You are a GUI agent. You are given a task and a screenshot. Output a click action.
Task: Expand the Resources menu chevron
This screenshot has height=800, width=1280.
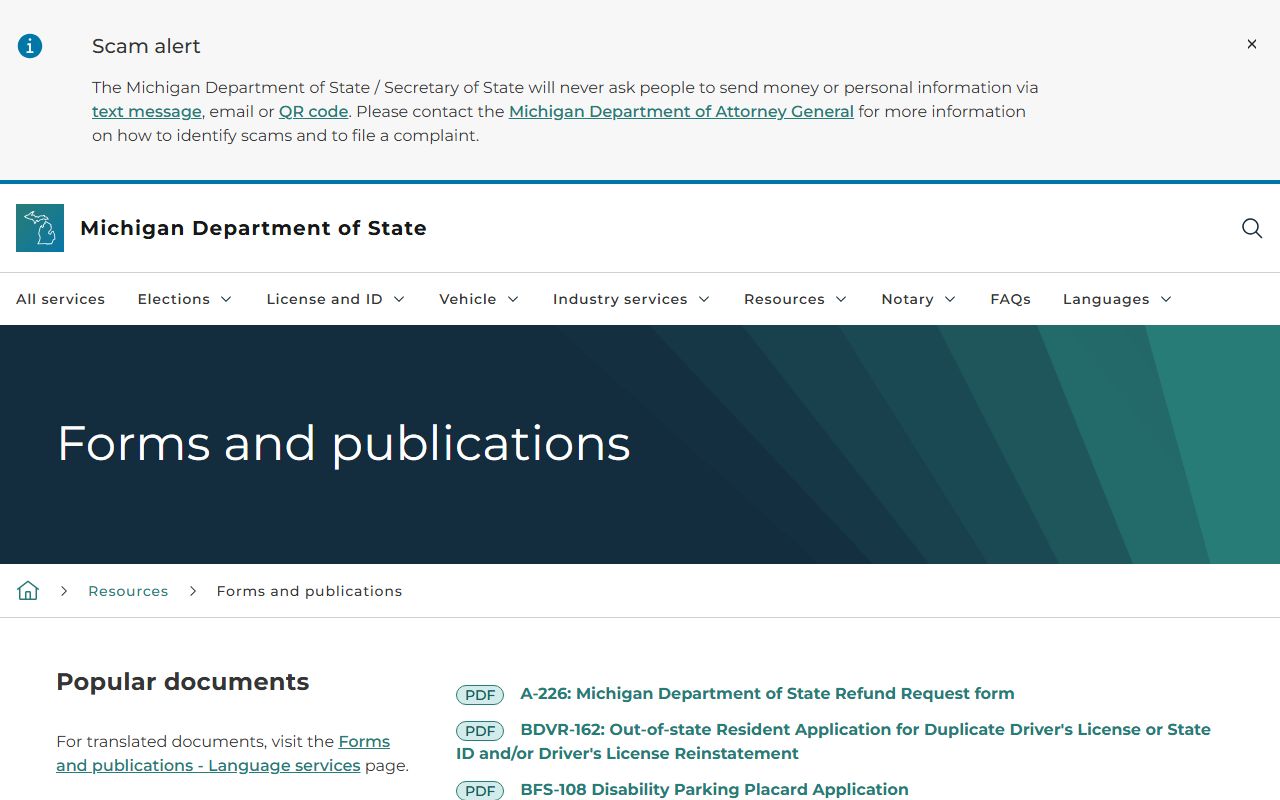pyautogui.click(x=841, y=299)
